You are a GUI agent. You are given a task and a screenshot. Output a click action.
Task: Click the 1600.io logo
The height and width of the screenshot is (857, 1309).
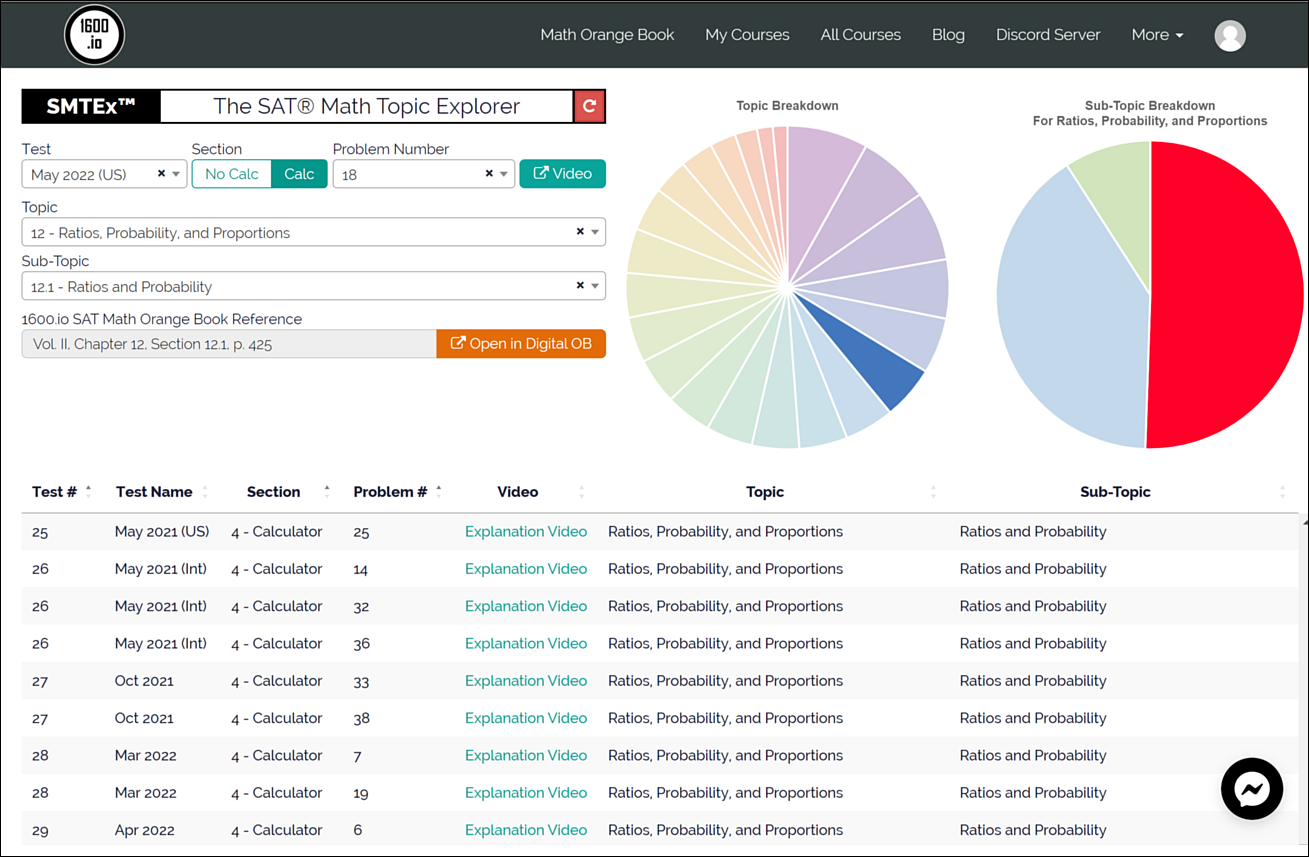point(94,35)
